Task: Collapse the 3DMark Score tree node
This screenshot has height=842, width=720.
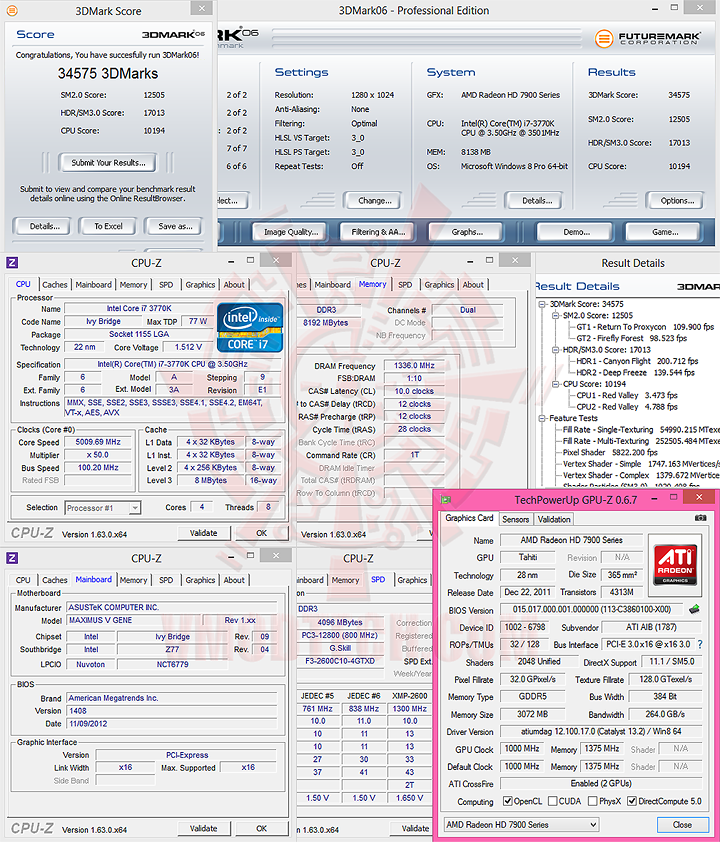Action: (542, 304)
